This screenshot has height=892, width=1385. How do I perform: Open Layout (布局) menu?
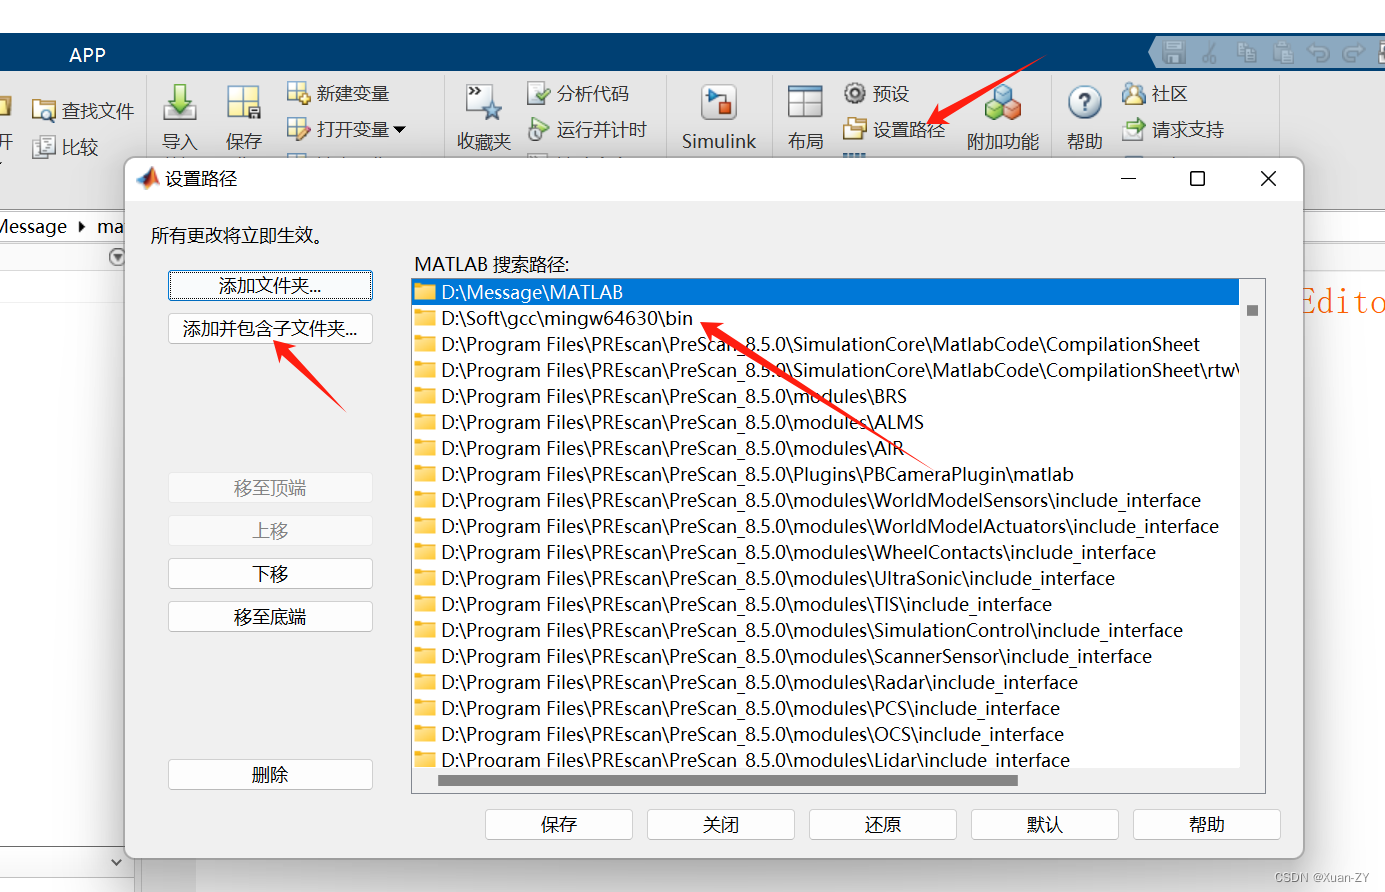pos(805,117)
